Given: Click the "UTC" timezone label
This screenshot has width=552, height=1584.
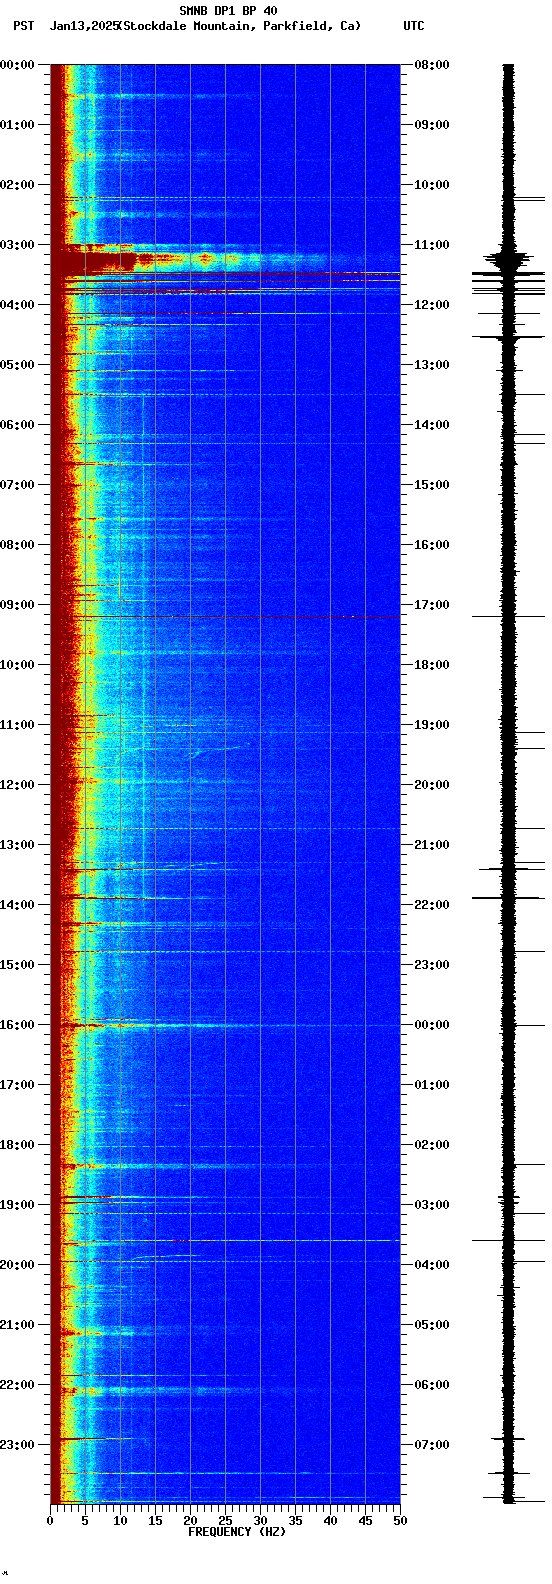Looking at the screenshot, I should click(414, 26).
